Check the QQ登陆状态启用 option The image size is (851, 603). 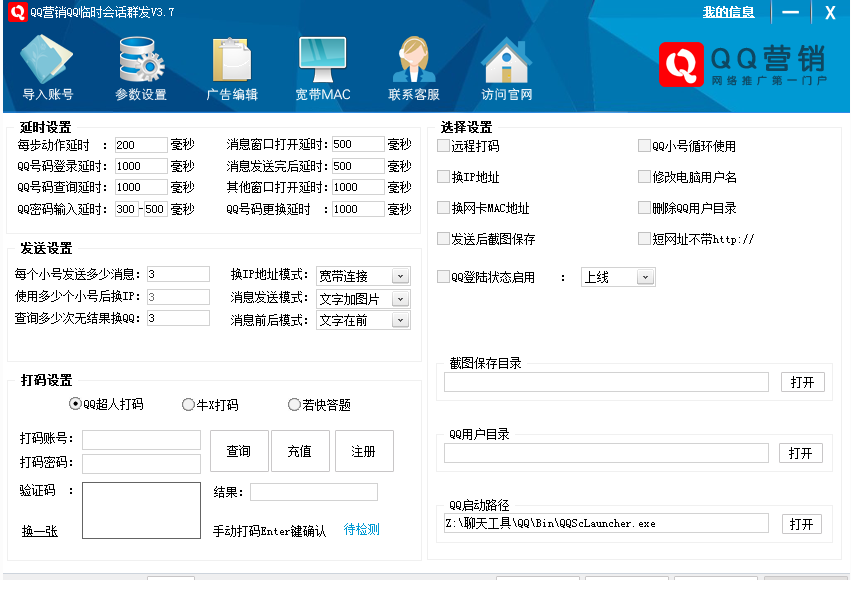tap(443, 277)
